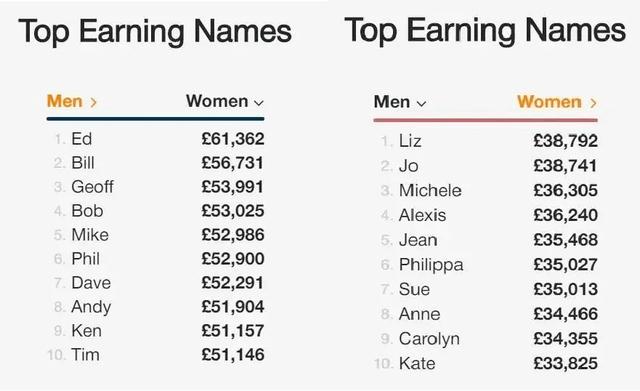This screenshot has height=391, width=640.
Task: Click Kate's earnings value £33,825
Action: pos(566,363)
